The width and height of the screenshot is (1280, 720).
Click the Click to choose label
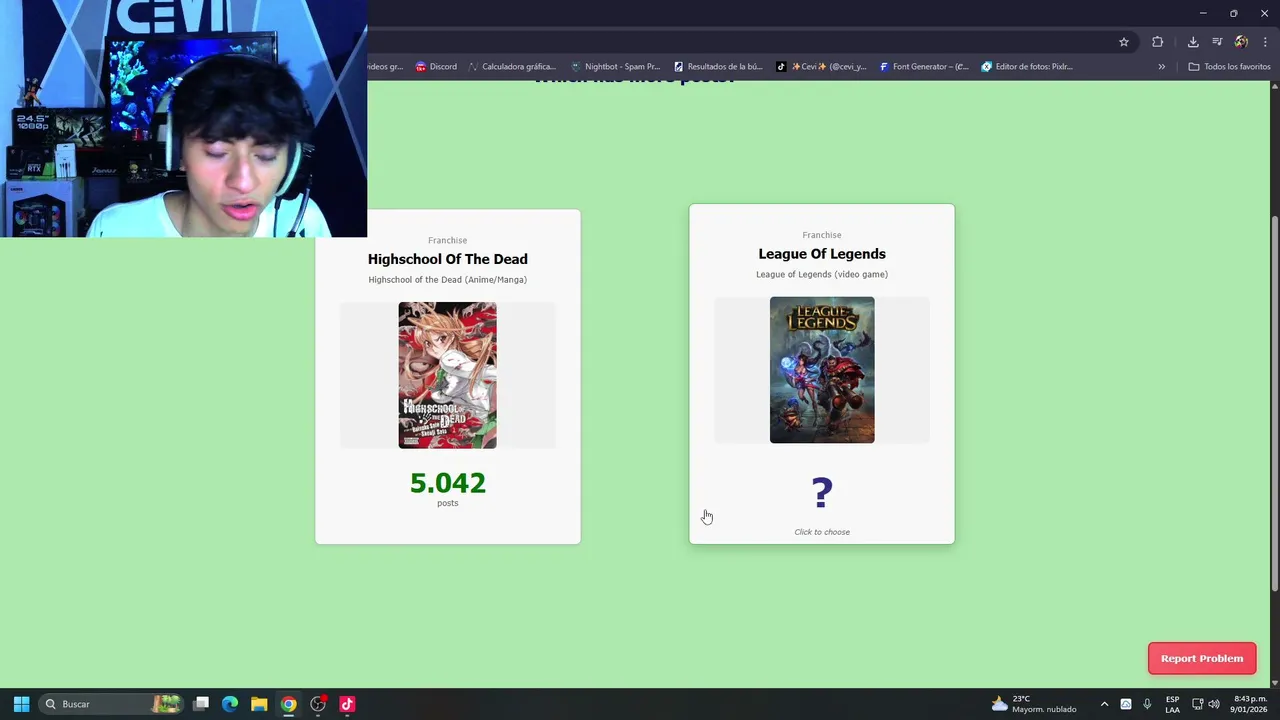tap(822, 532)
